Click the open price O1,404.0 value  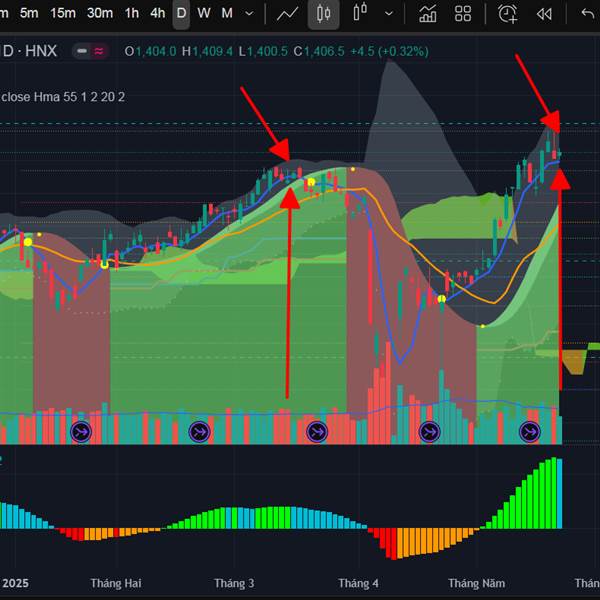(x=150, y=51)
